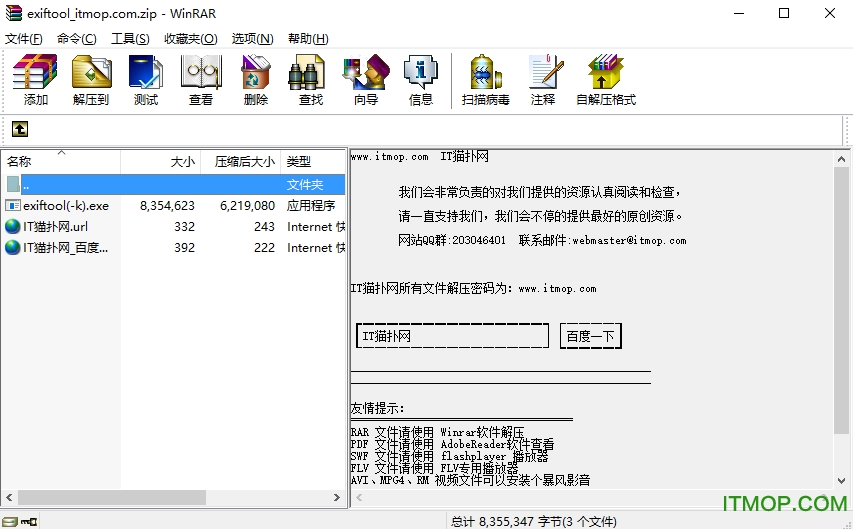Click status bar total 8,355,347 bytes text
The width and height of the screenshot is (853, 529).
533,522
